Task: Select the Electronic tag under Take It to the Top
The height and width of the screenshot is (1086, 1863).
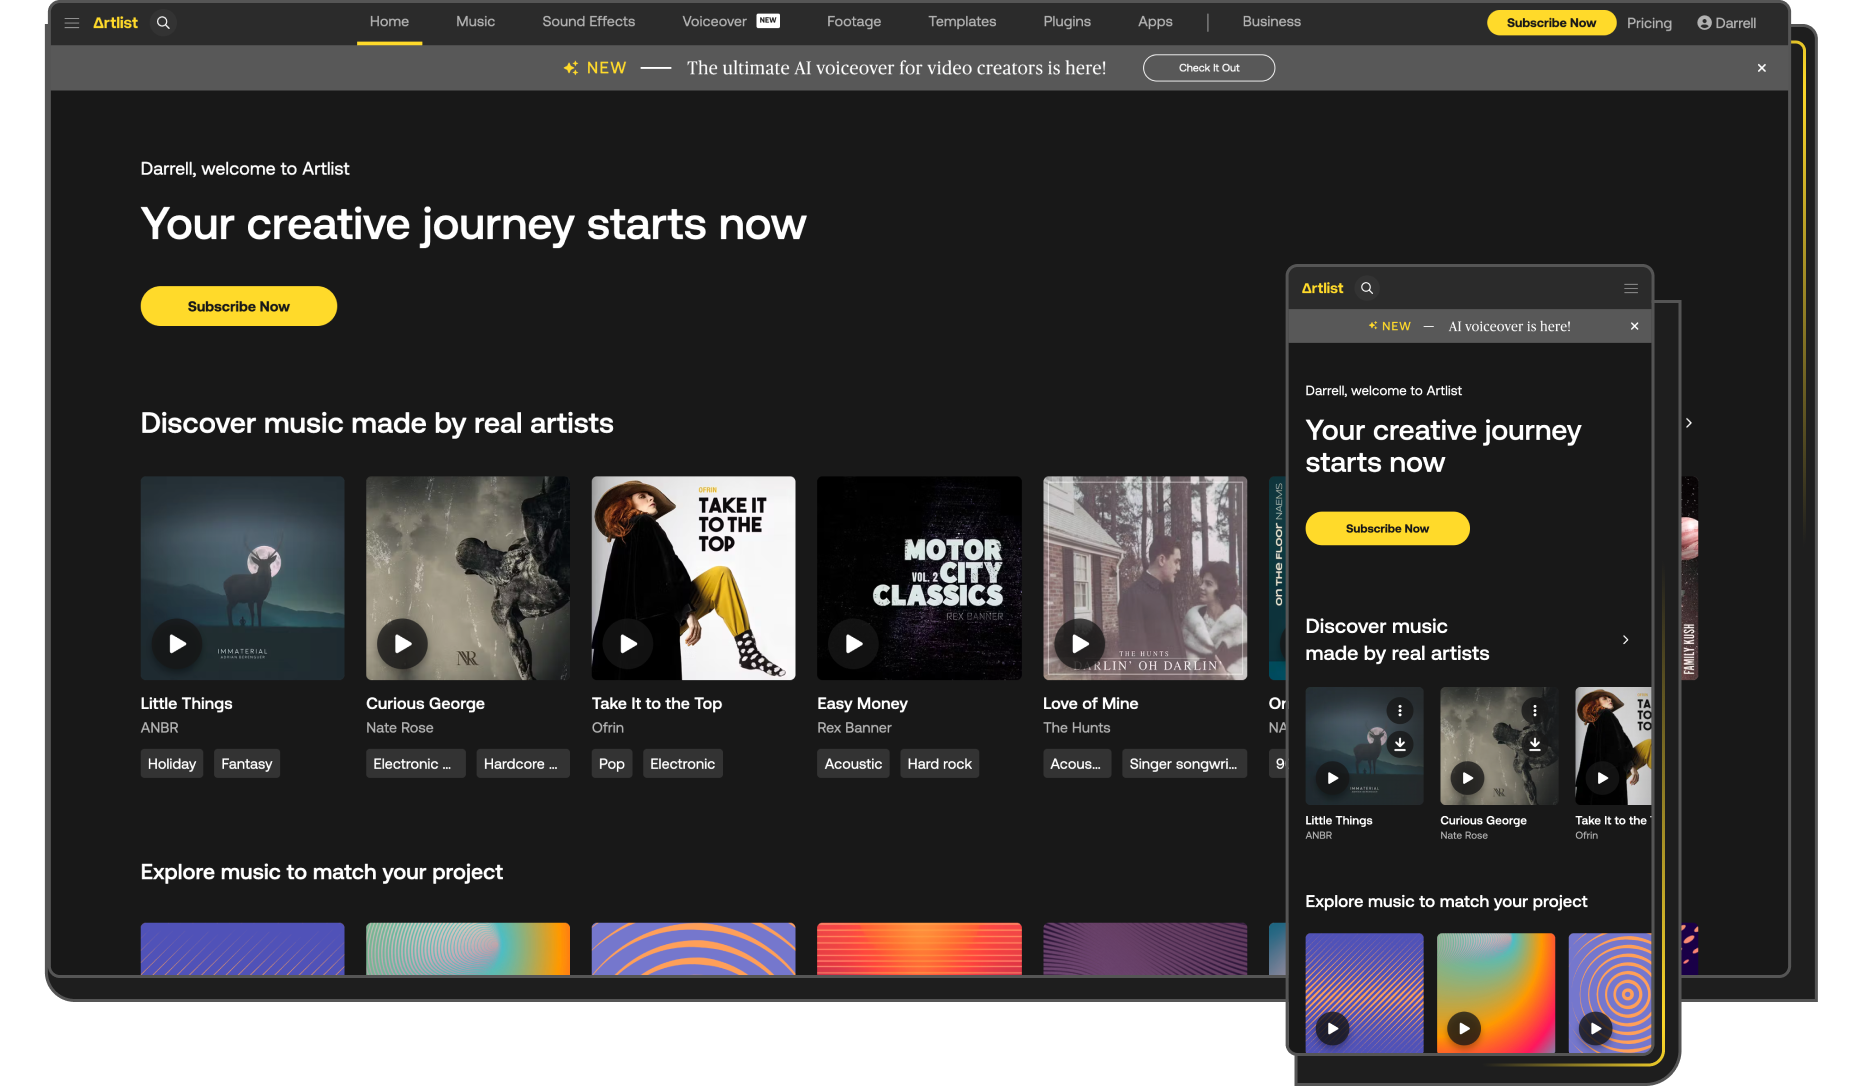Action: (682, 764)
